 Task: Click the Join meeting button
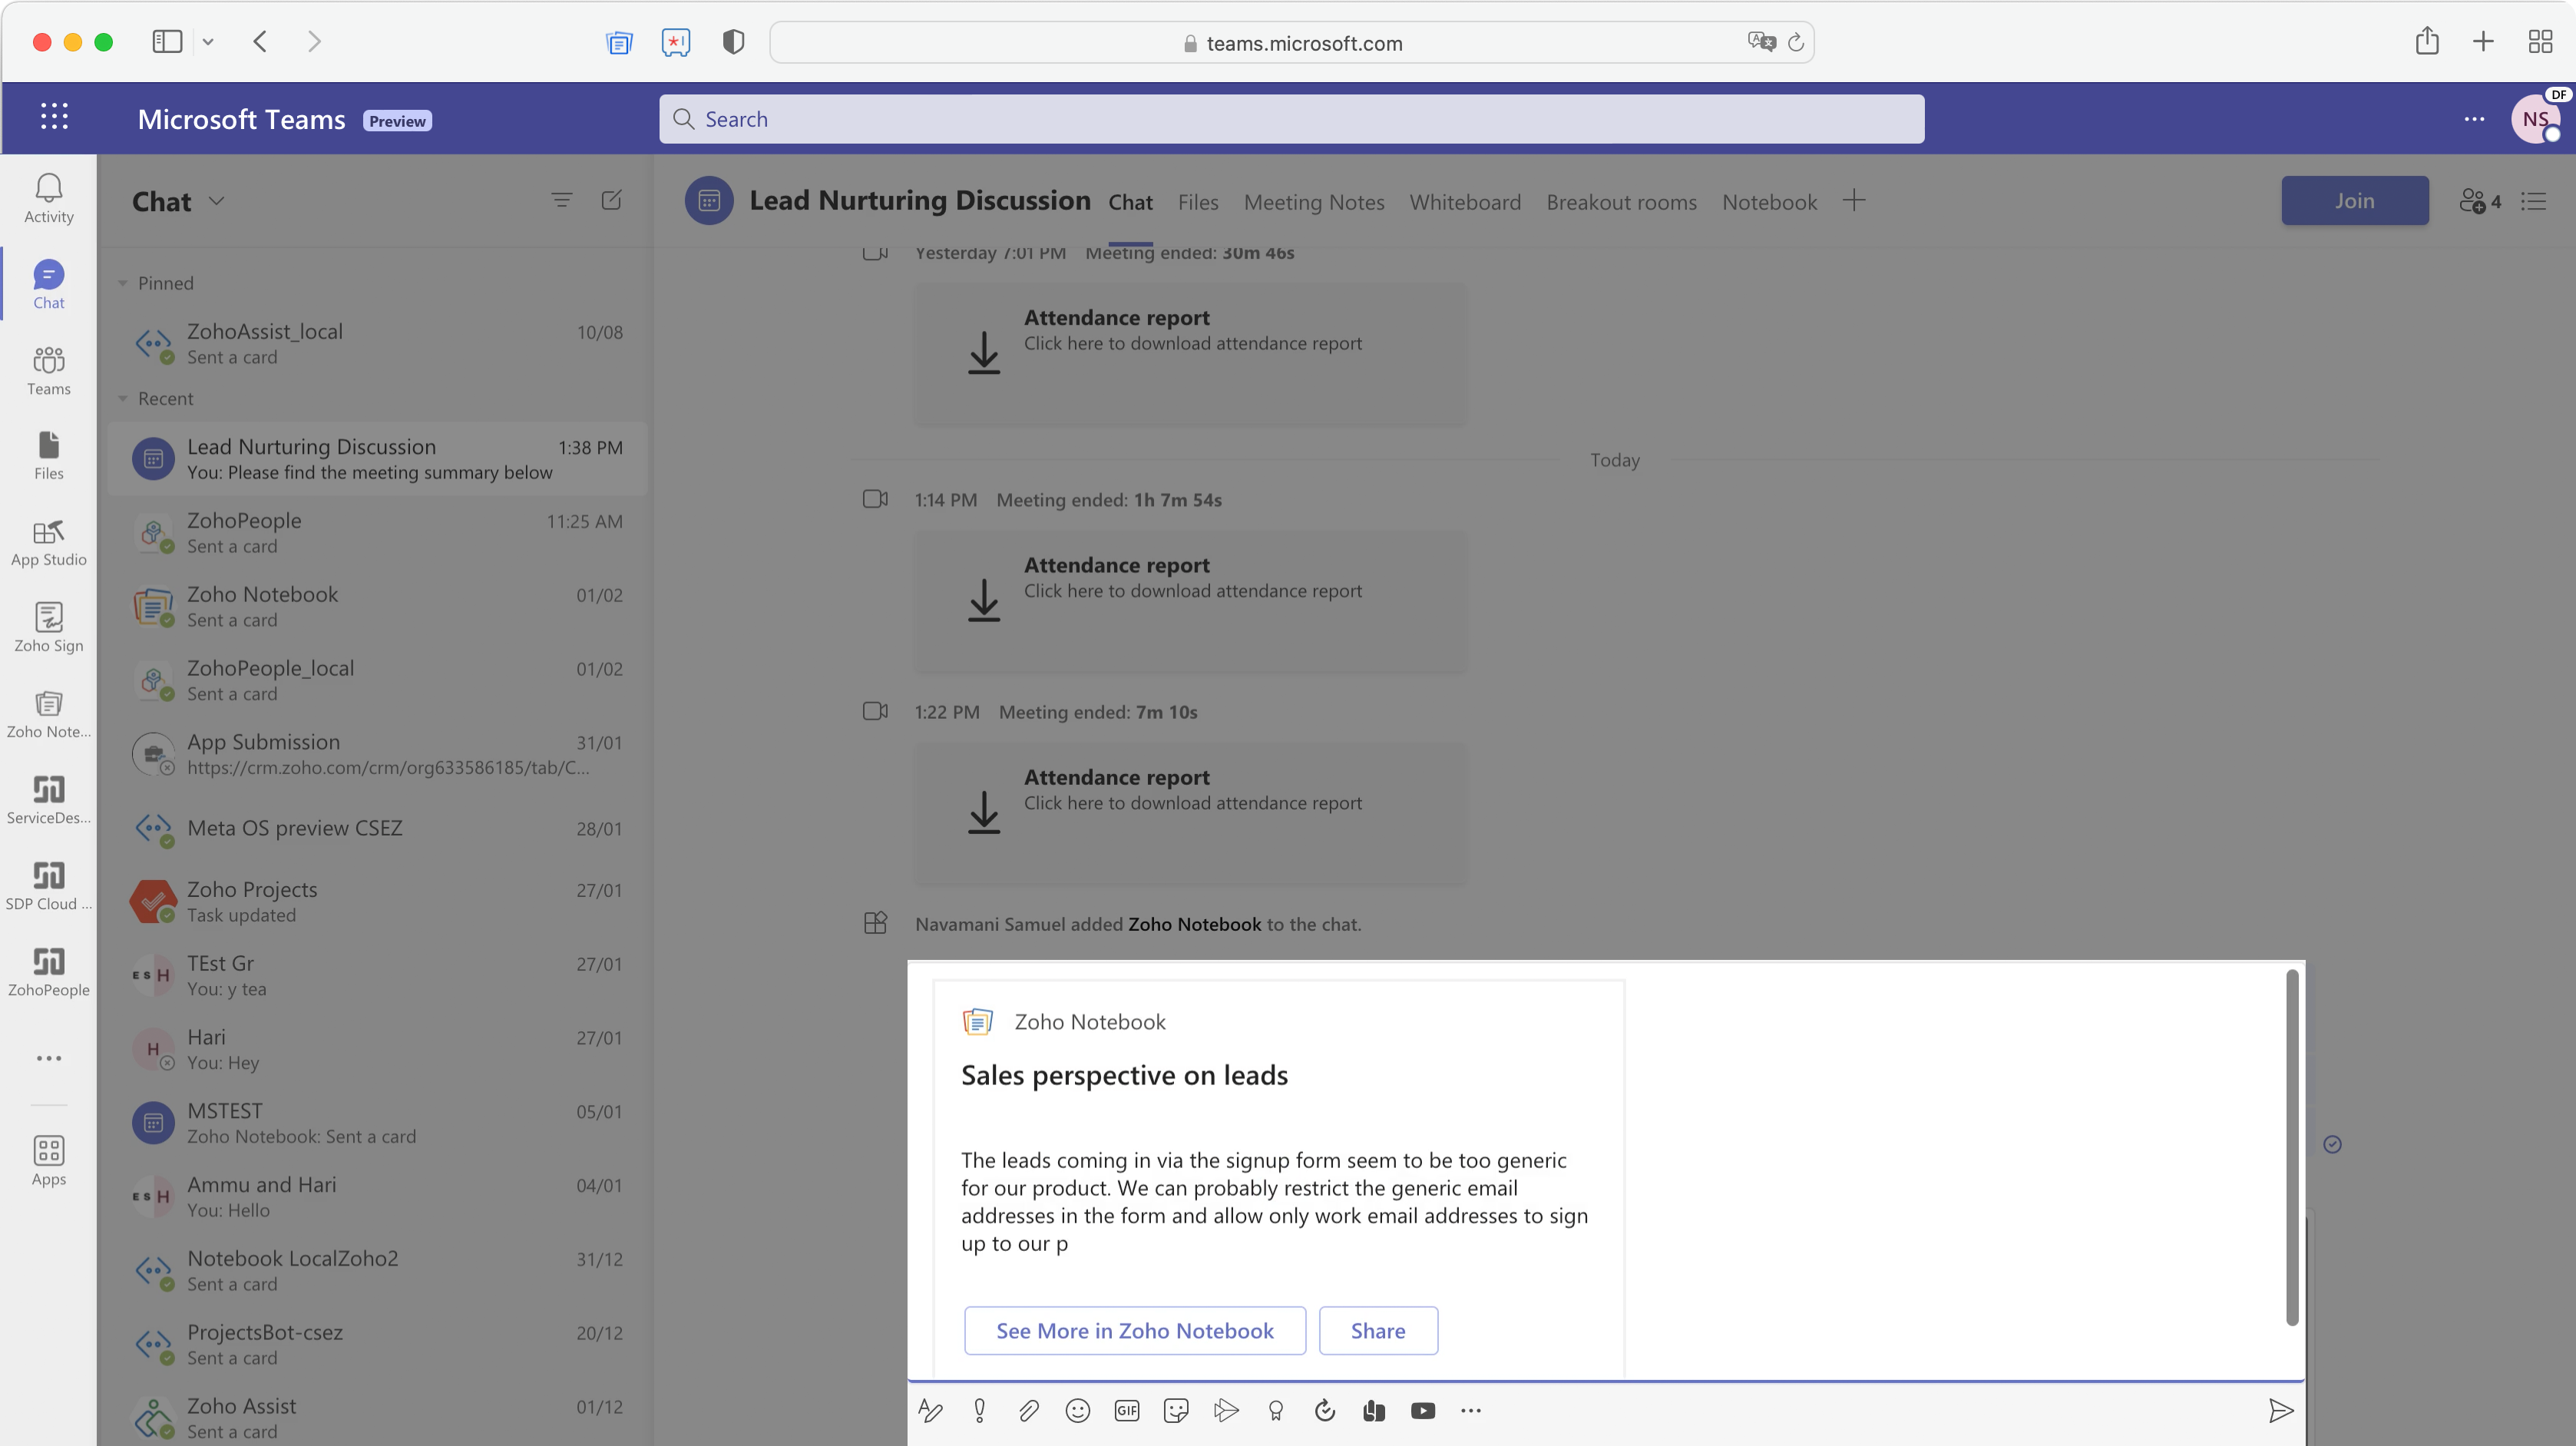[x=2354, y=200]
